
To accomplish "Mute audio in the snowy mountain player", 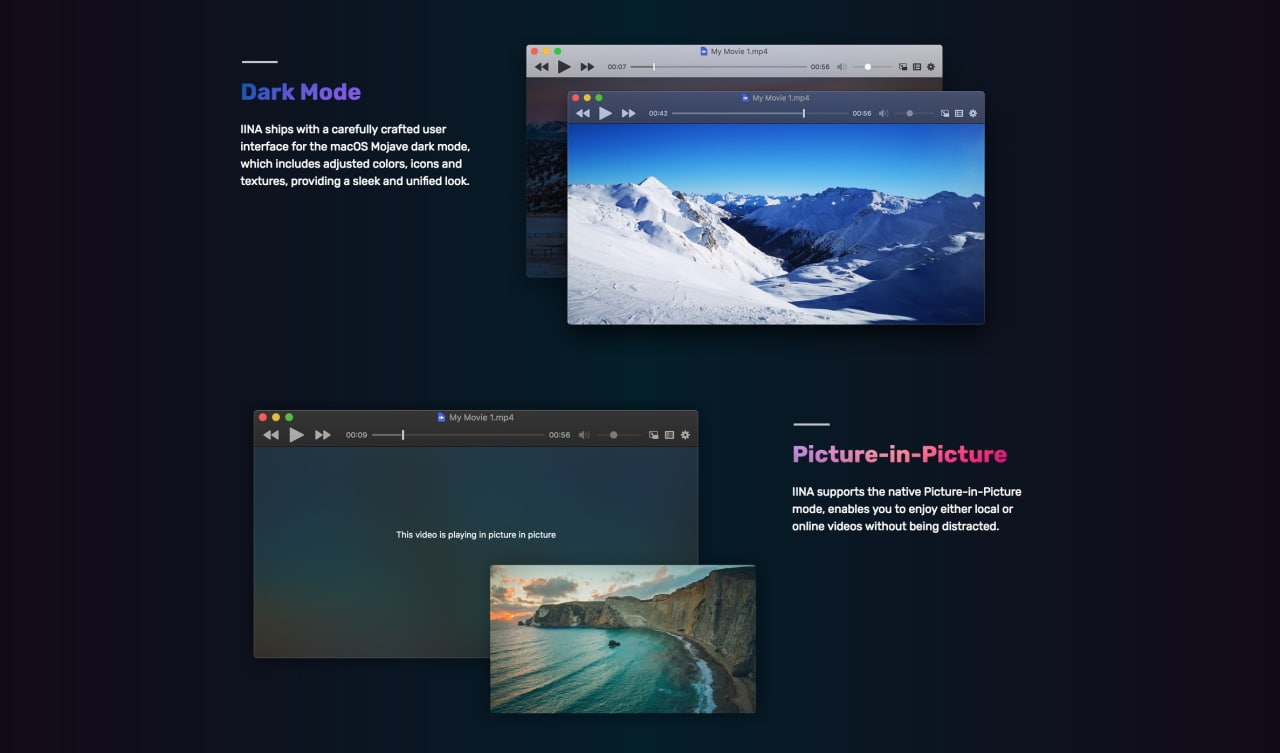I will [x=883, y=114].
